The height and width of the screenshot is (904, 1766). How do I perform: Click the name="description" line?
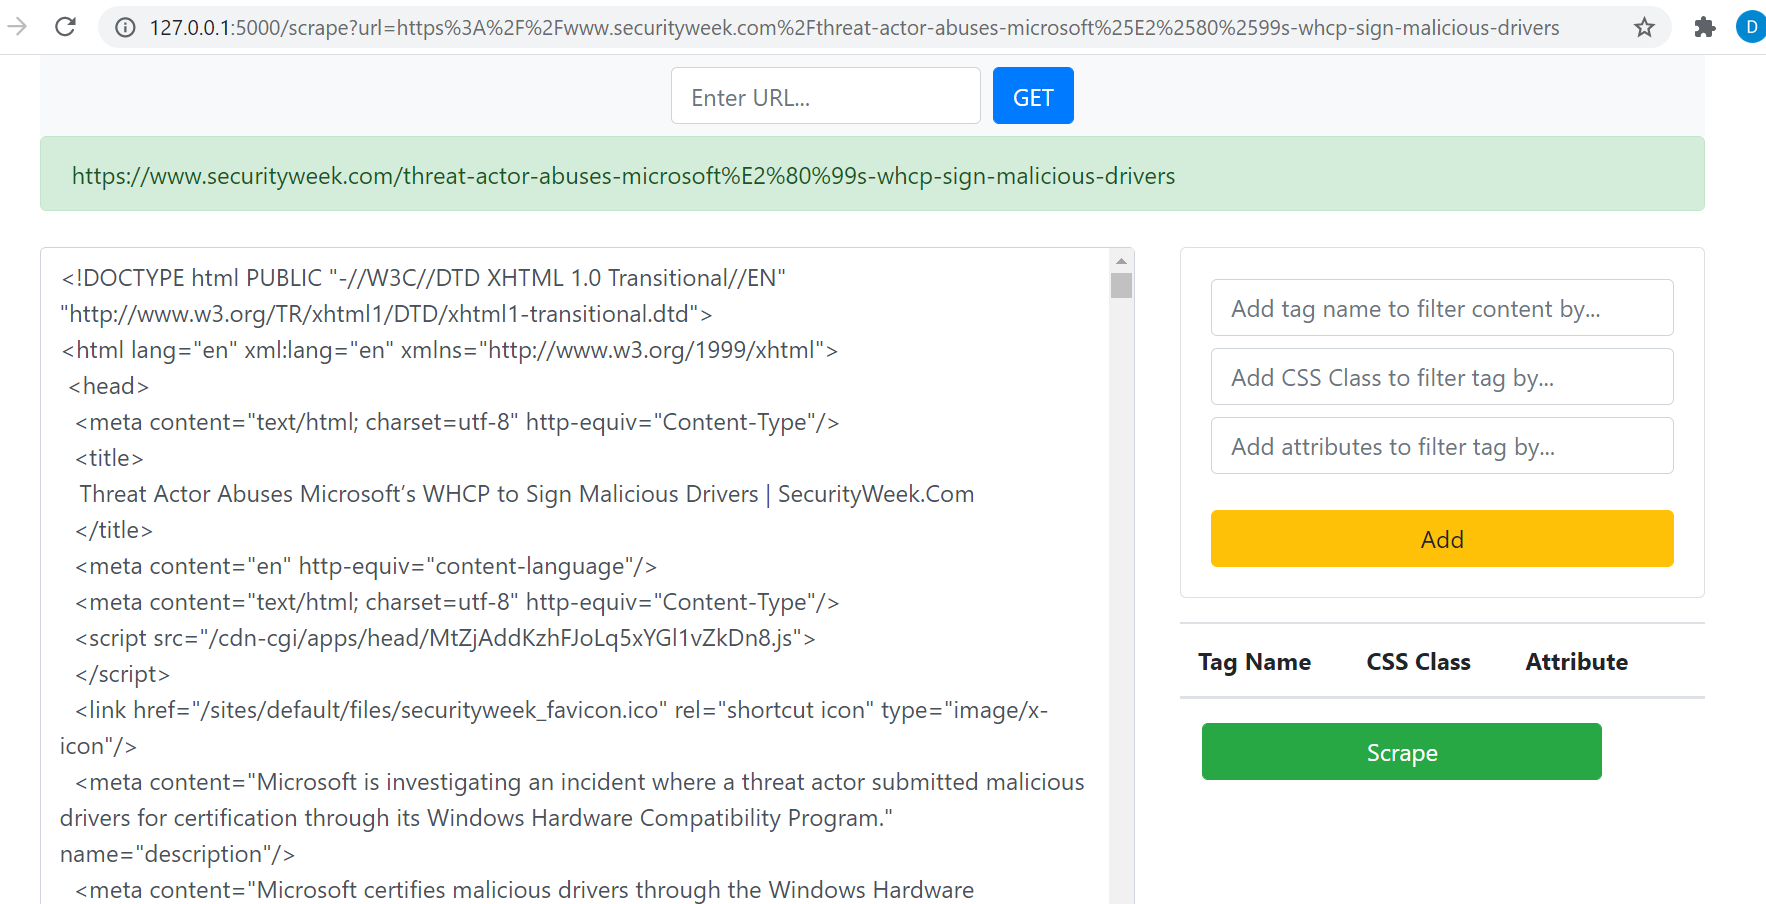point(177,854)
